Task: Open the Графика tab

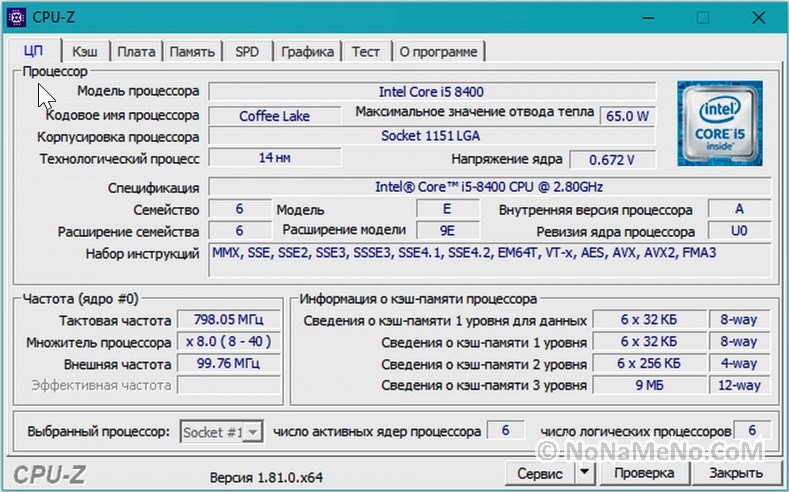Action: click(307, 51)
